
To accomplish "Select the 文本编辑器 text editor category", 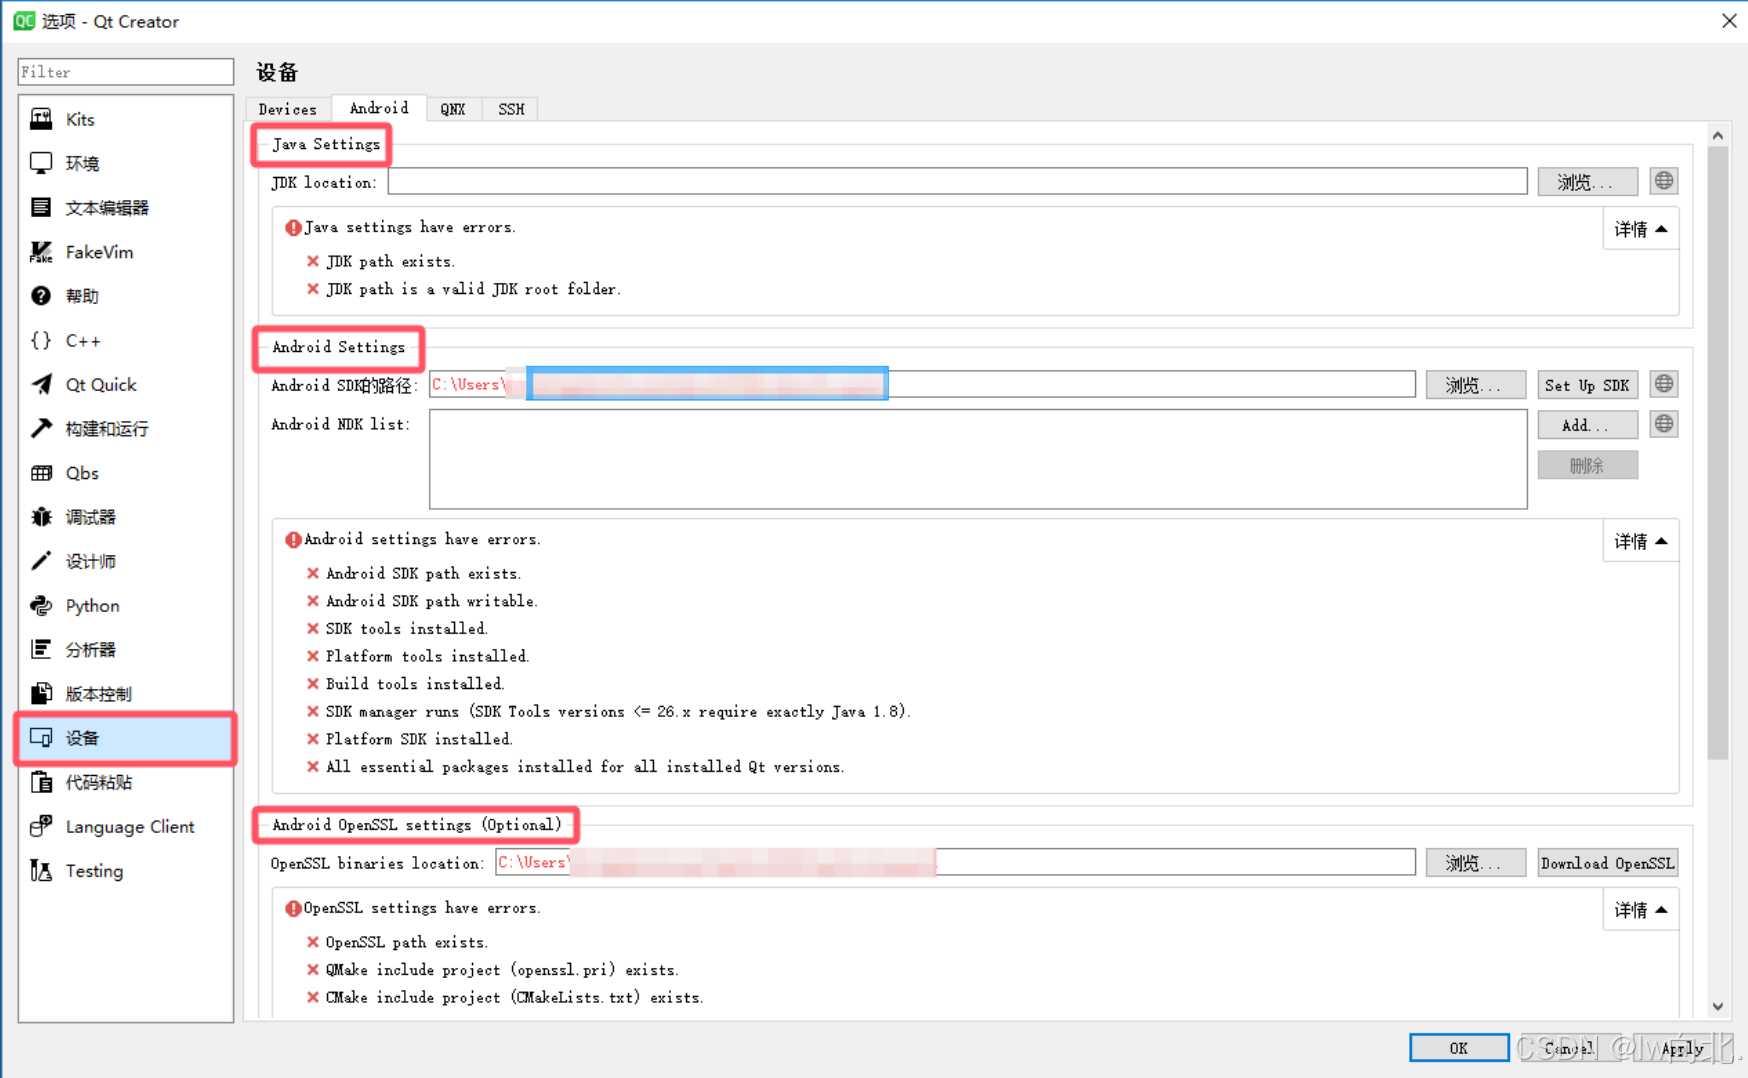I will (x=125, y=207).
